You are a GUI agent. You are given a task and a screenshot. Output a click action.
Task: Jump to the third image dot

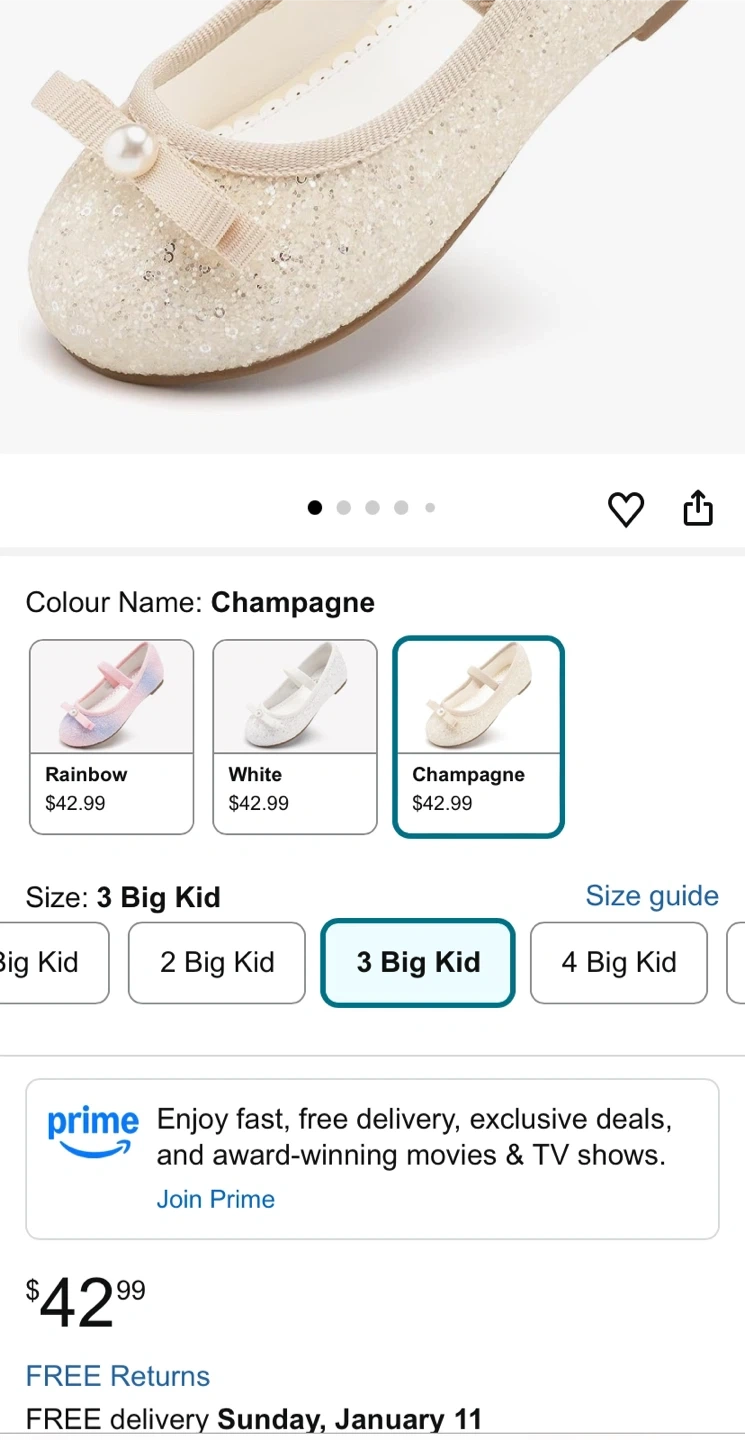pos(372,508)
